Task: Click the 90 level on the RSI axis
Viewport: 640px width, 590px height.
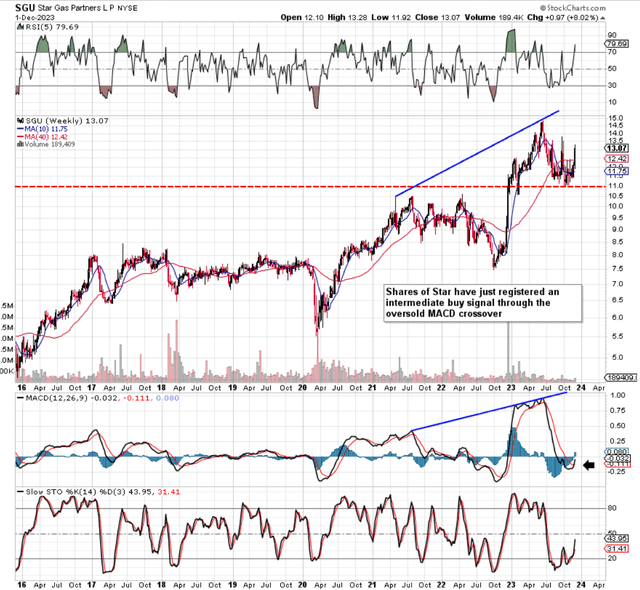Action: [x=612, y=35]
